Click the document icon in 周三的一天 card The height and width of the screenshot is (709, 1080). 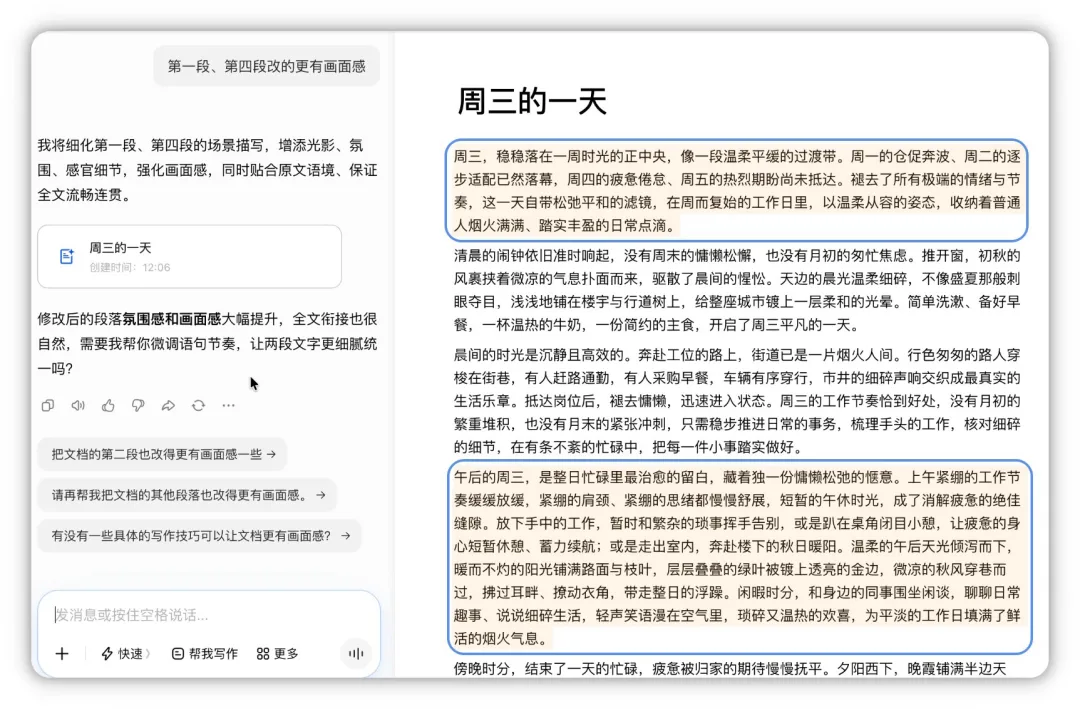67,256
